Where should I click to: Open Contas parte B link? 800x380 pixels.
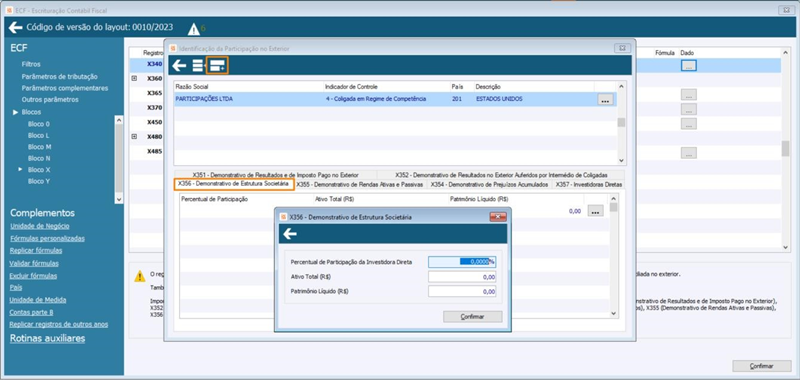31,312
